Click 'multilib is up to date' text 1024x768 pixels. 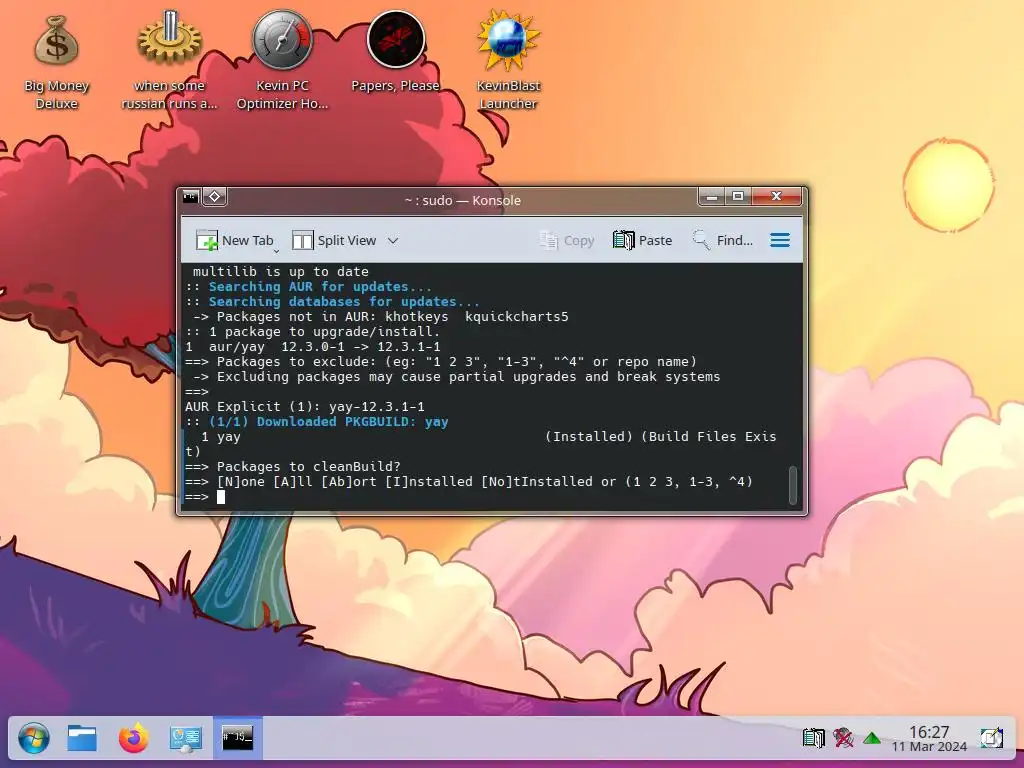(281, 272)
